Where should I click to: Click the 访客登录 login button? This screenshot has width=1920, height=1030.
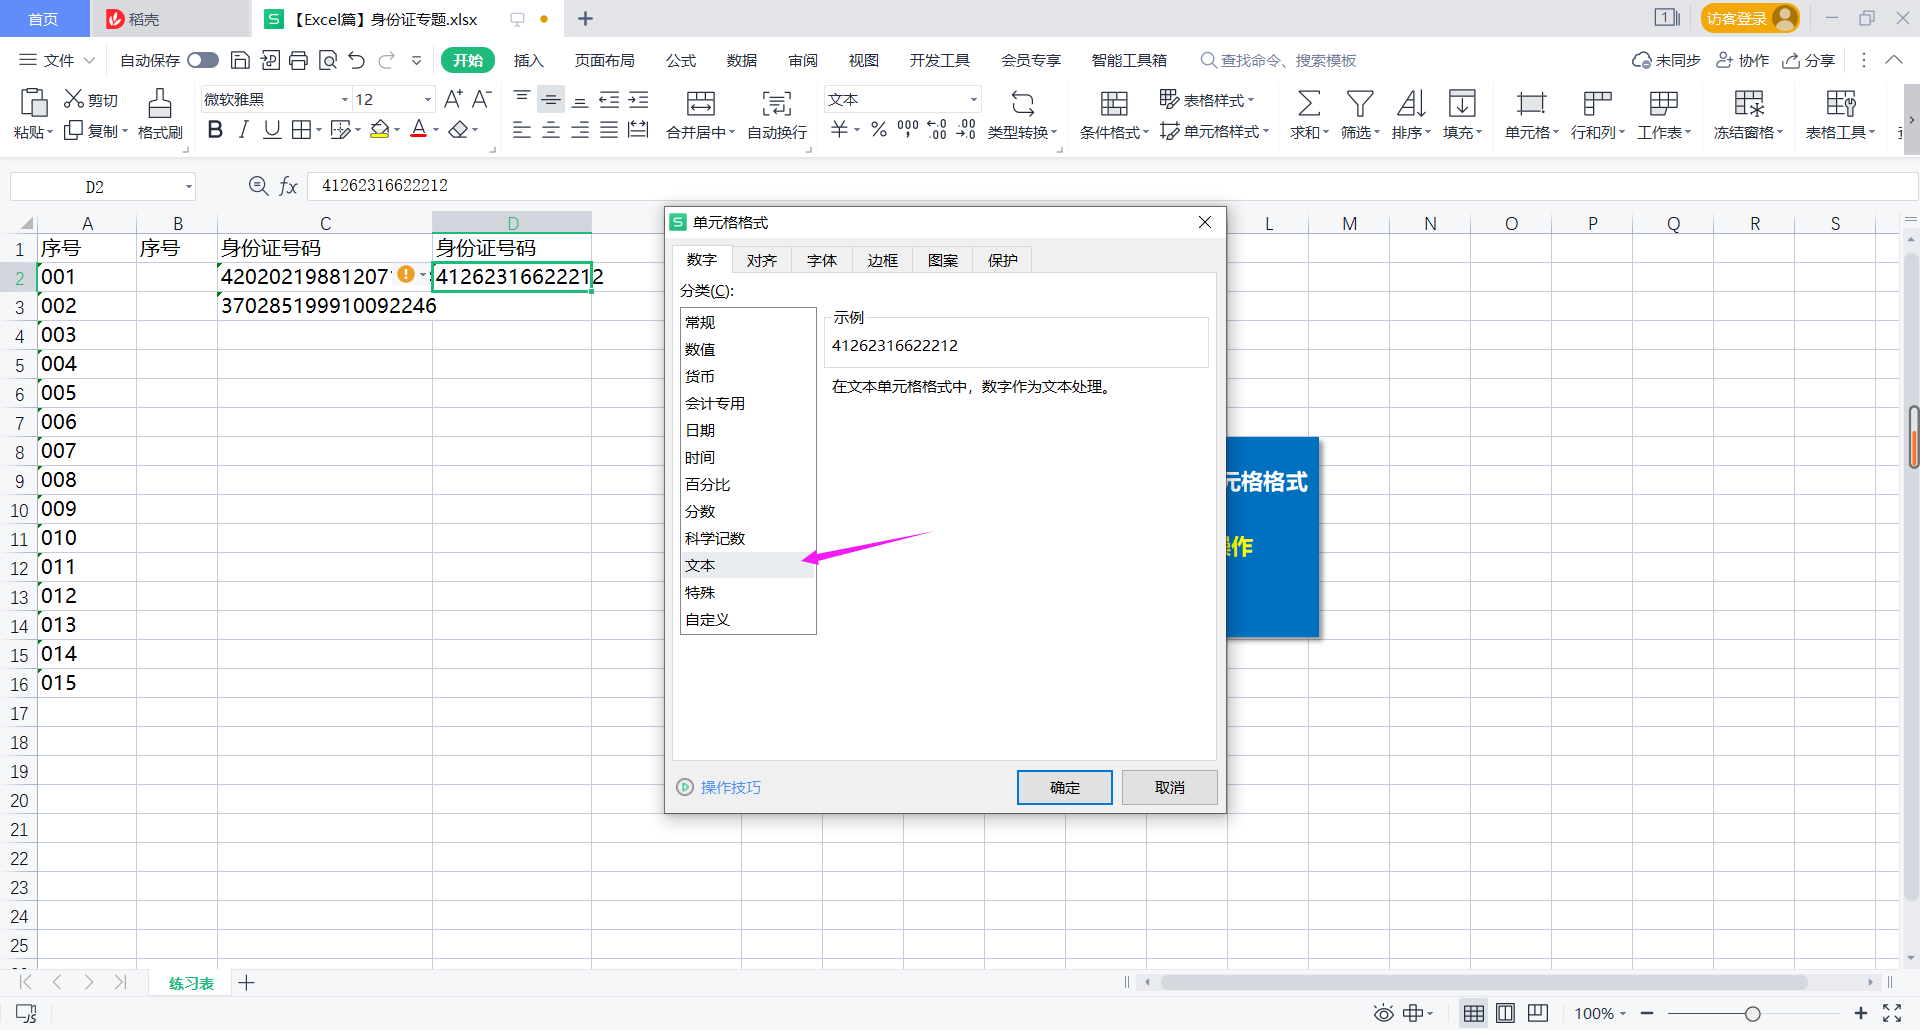1749,18
